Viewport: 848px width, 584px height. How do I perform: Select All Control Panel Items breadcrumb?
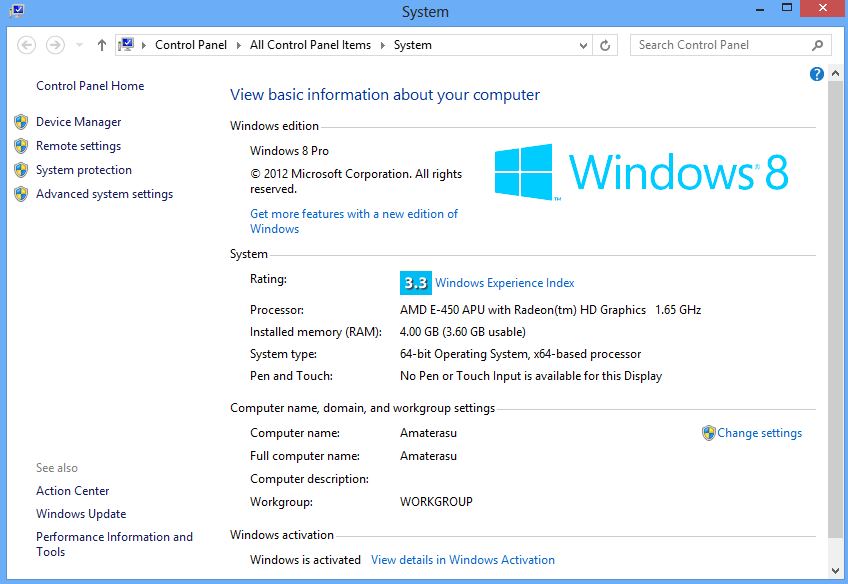click(x=310, y=45)
